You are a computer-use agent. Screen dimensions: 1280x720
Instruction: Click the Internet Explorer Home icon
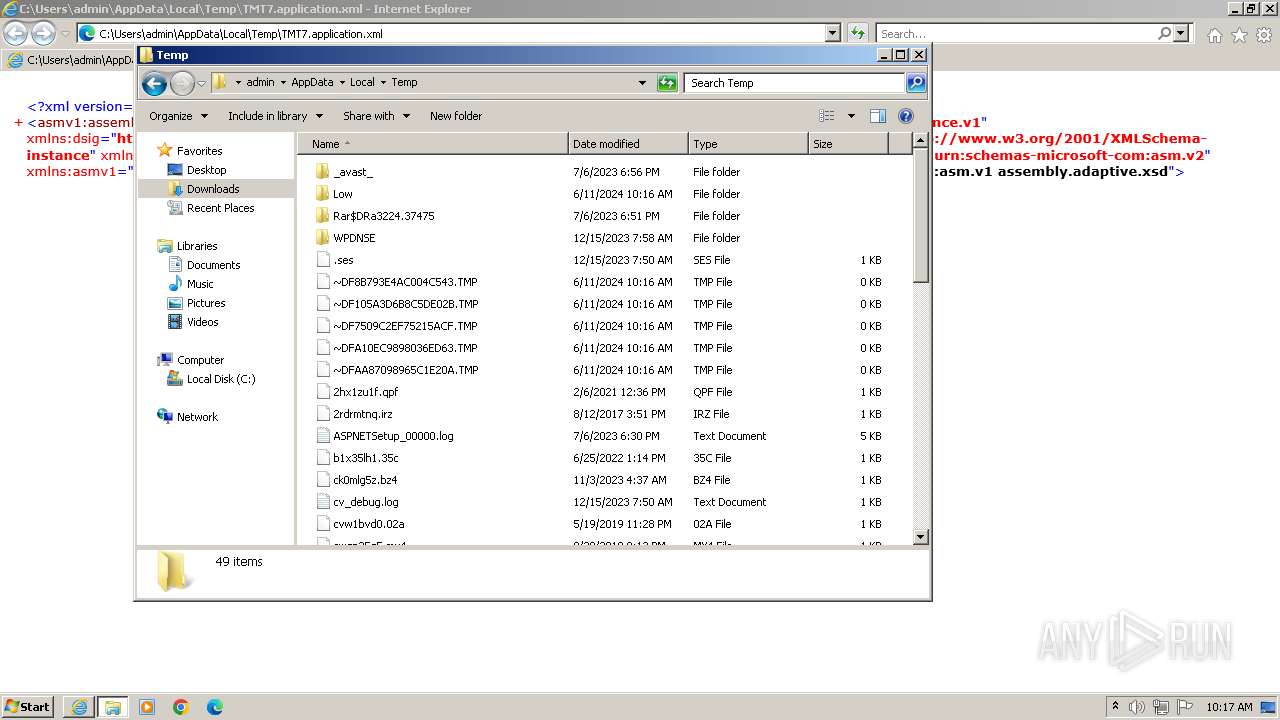point(1214,35)
